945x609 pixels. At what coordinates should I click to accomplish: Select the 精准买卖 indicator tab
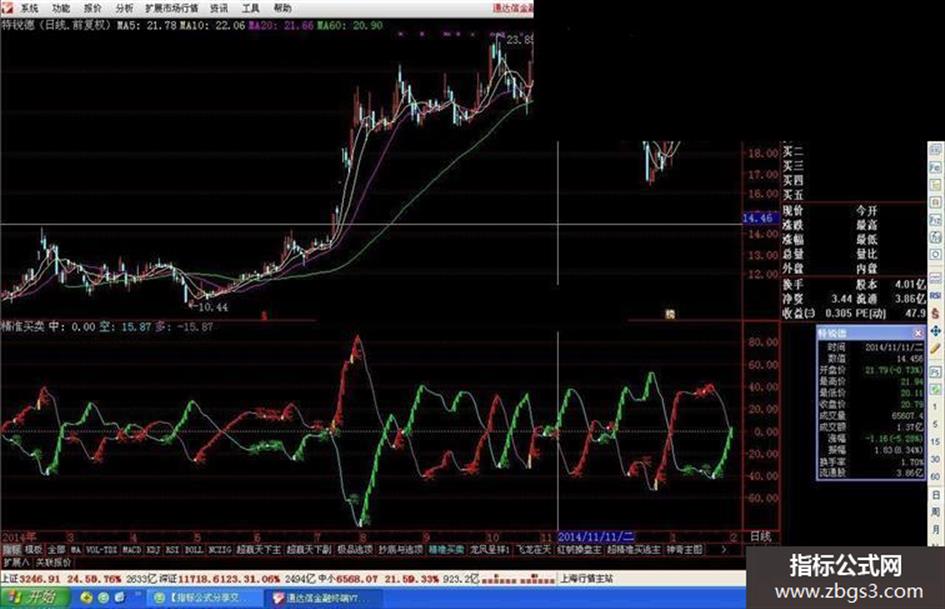(x=446, y=549)
